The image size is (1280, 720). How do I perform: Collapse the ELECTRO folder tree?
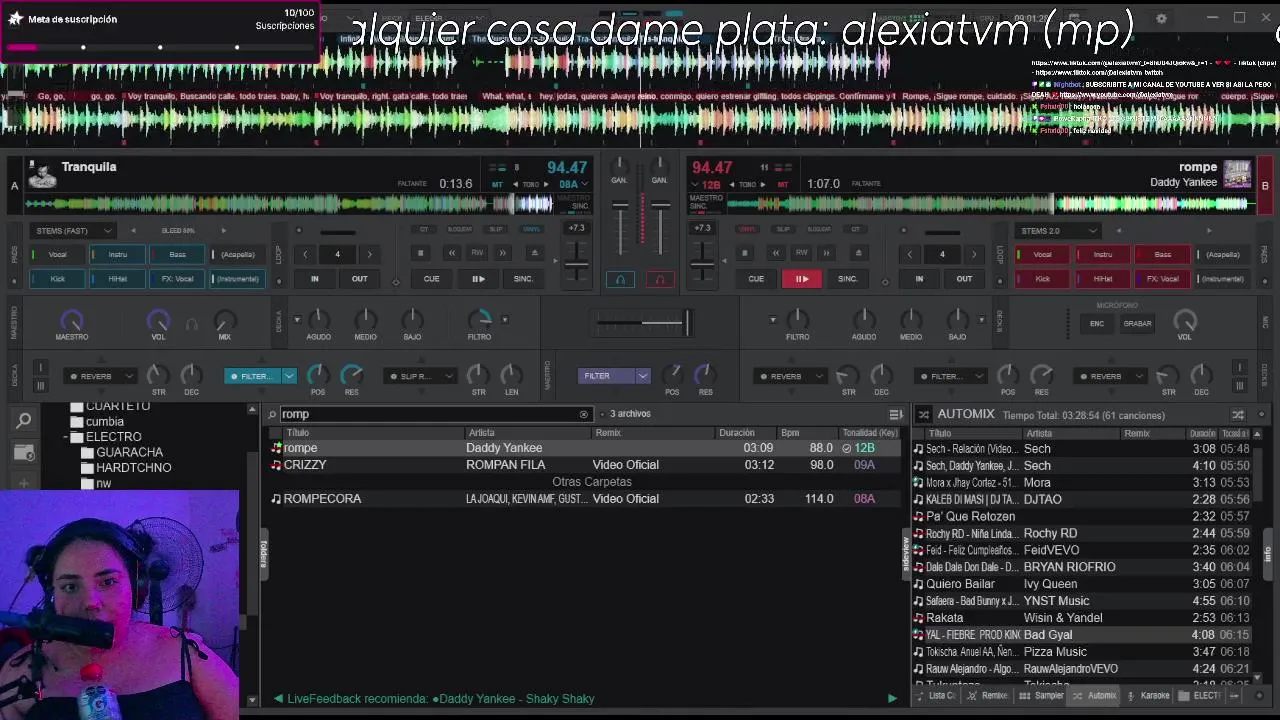(x=66, y=437)
